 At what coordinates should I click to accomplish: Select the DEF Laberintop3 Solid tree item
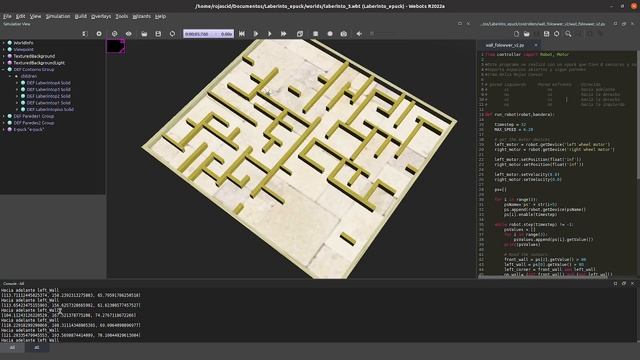click(x=49, y=89)
